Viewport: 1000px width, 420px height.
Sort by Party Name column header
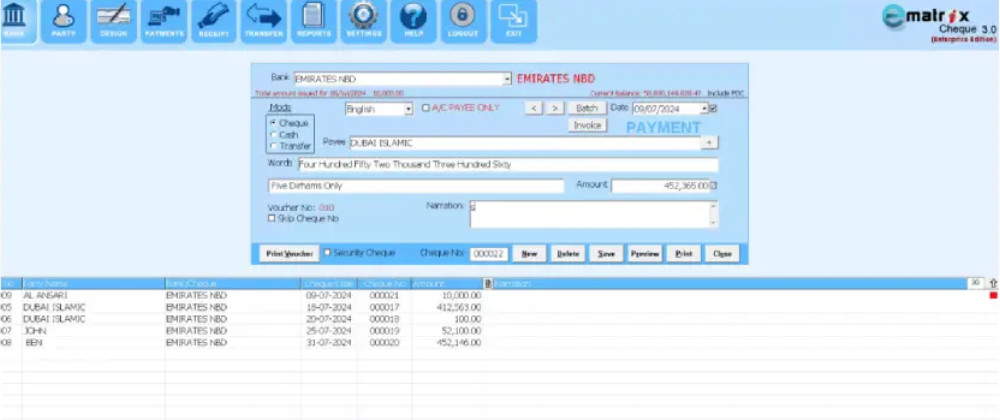(x=94, y=283)
